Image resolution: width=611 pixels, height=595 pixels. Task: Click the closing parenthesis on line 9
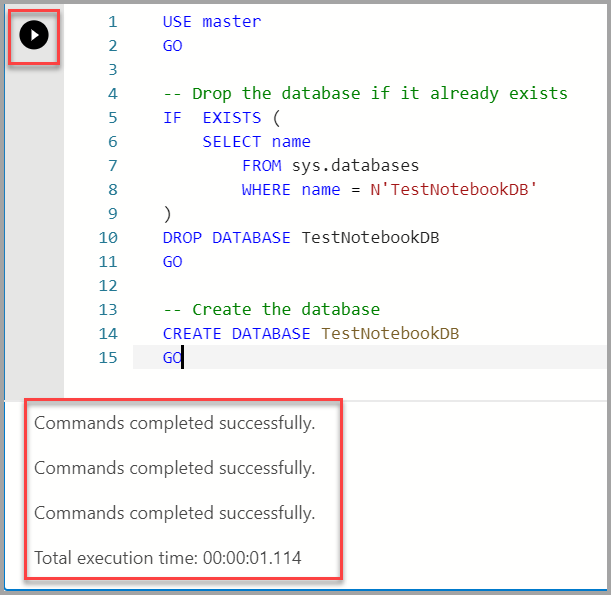pyautogui.click(x=167, y=213)
